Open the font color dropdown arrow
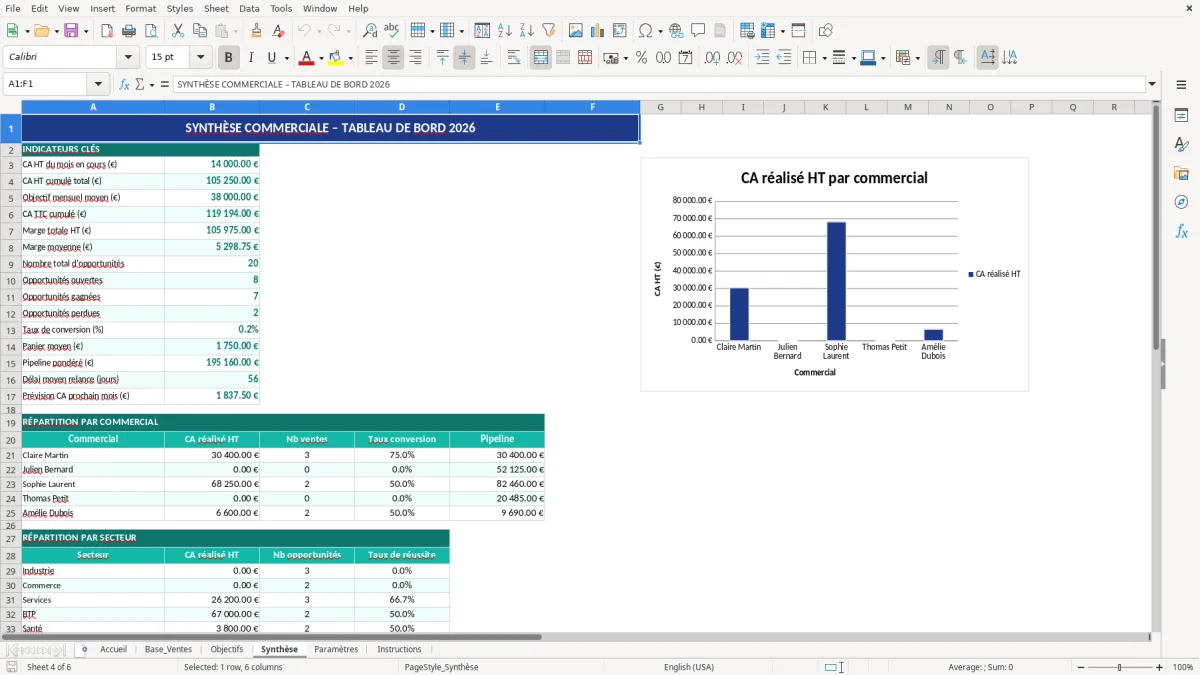This screenshot has height=675, width=1200. [x=320, y=58]
